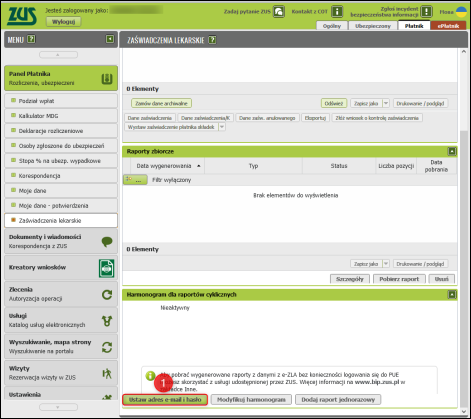The height and width of the screenshot is (419, 471).
Task: Open Kontakt z COT info icon
Action: (337, 12)
